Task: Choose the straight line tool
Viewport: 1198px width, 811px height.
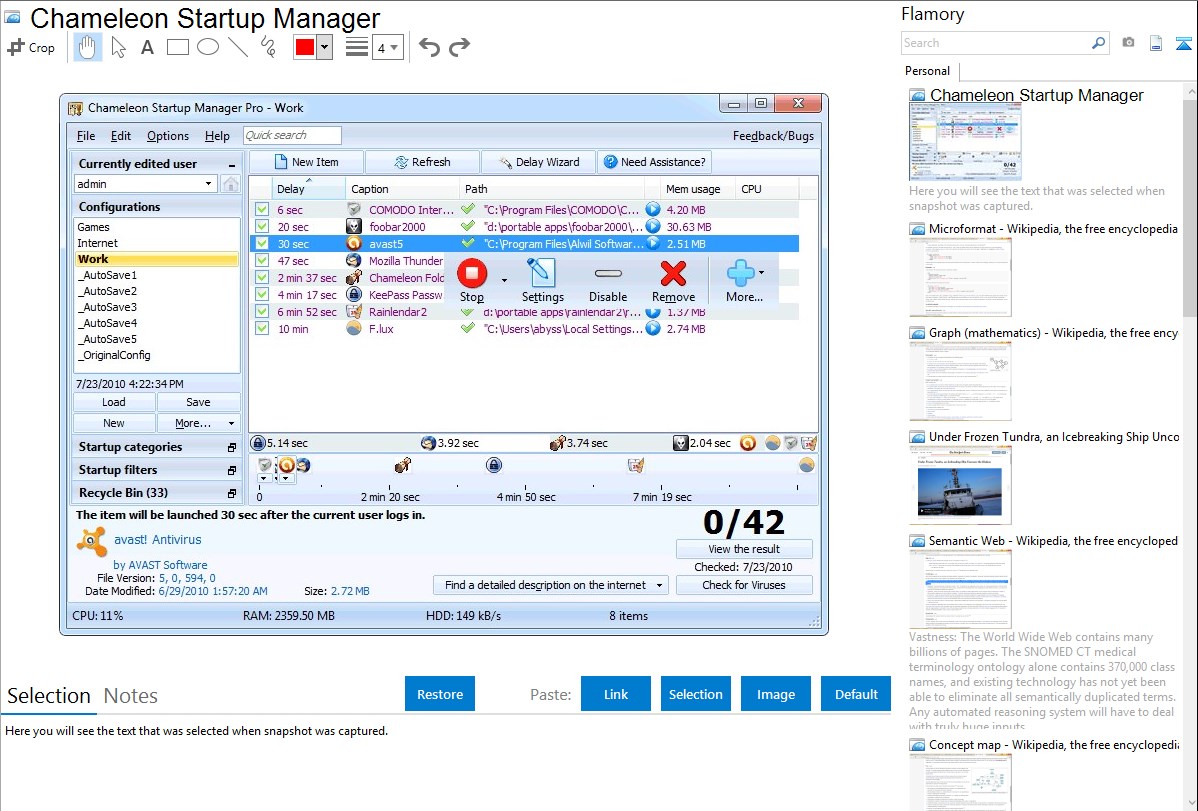Action: [238, 47]
